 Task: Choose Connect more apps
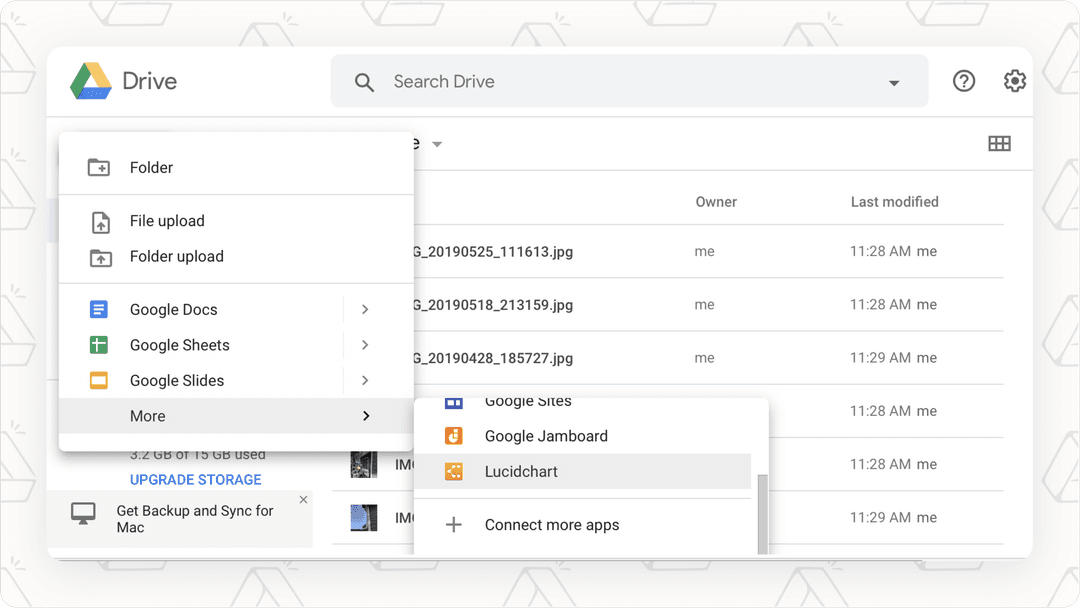click(x=551, y=524)
